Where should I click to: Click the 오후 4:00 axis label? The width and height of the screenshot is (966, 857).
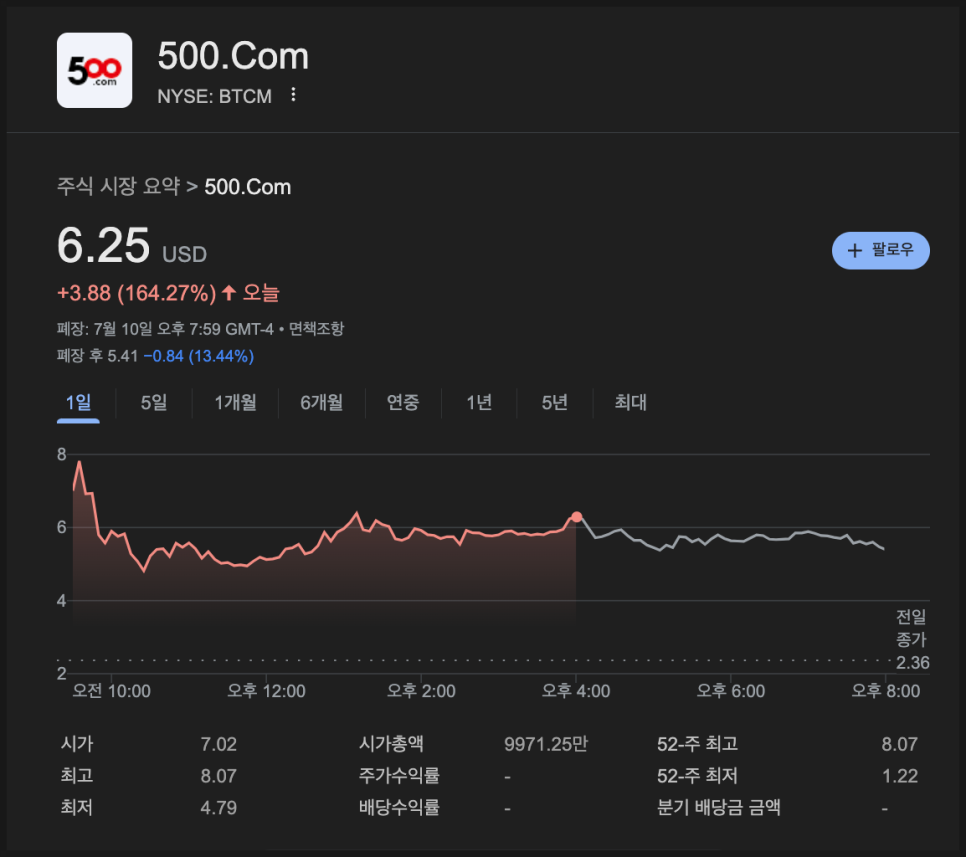point(576,691)
